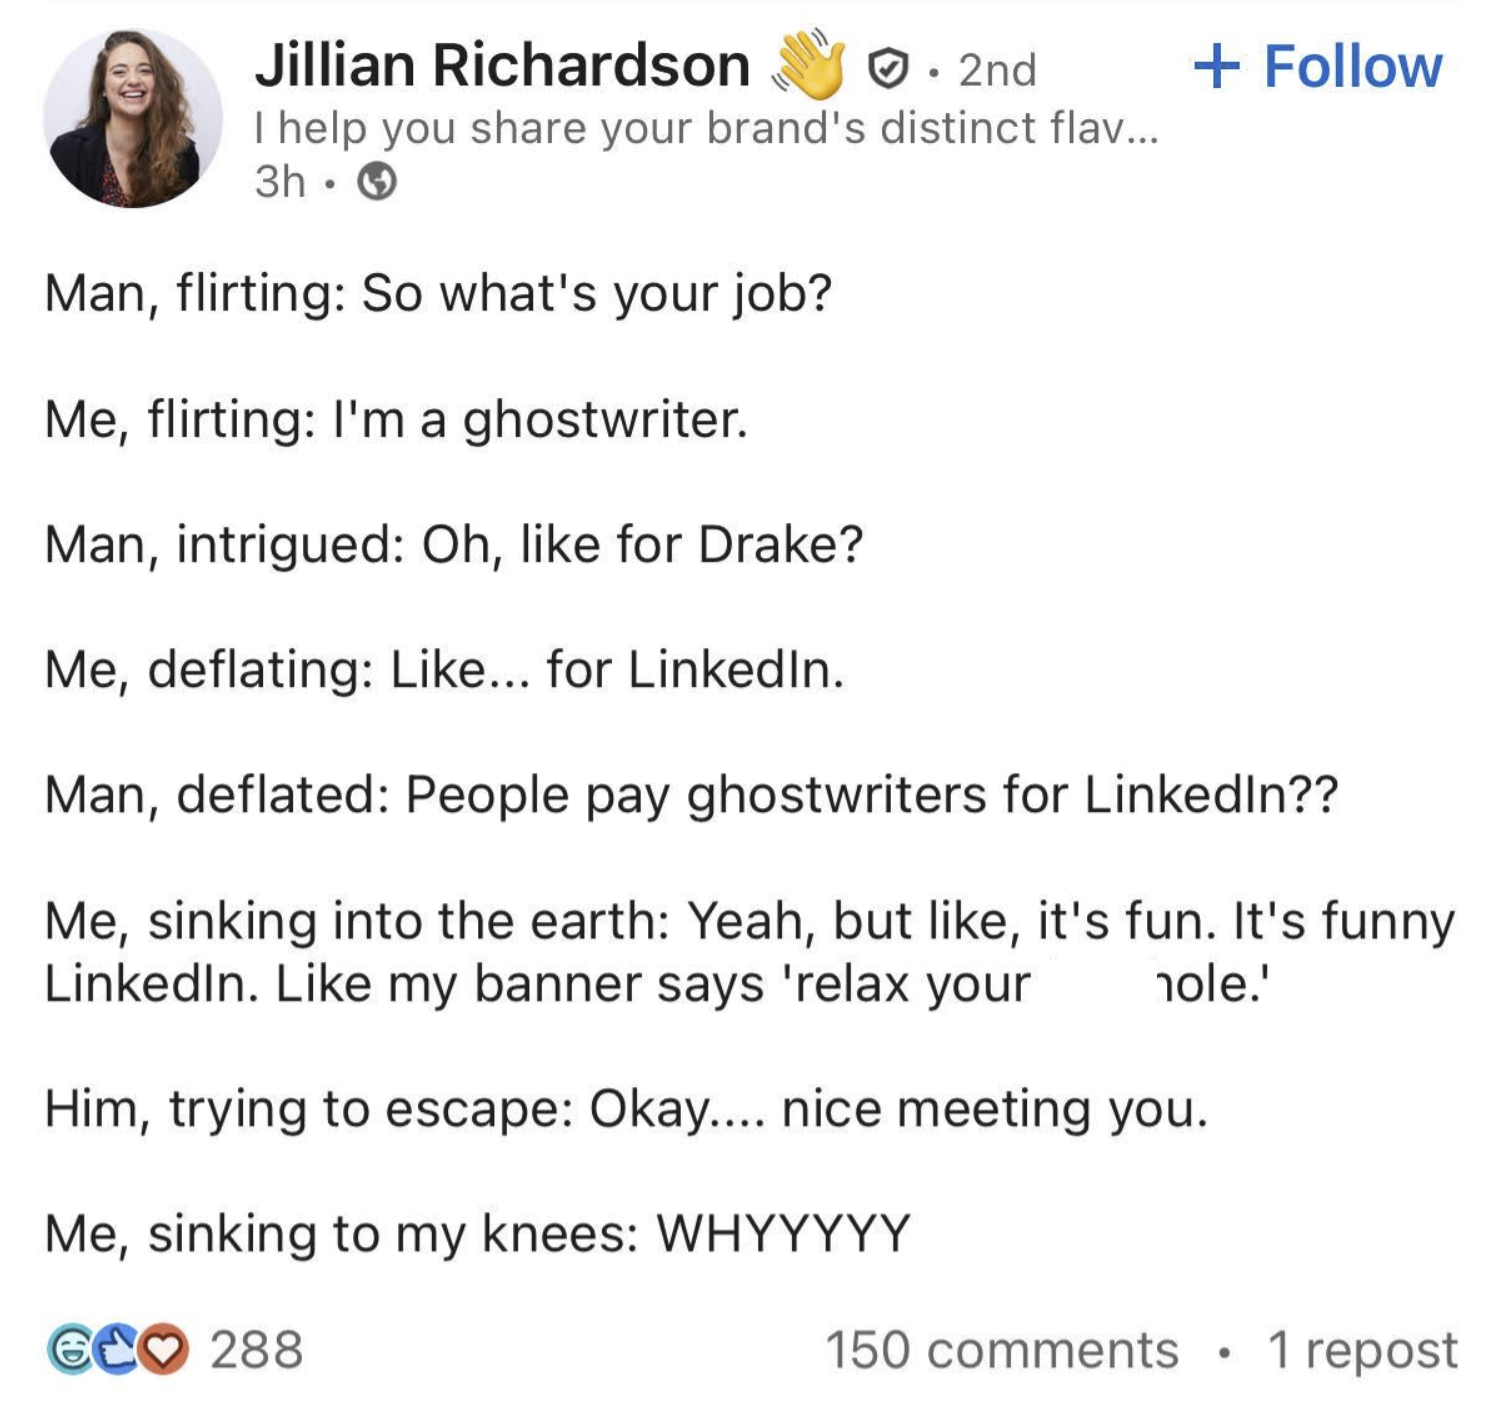The width and height of the screenshot is (1497, 1408).
Task: Click the waving hand emoji beside name
Action: point(809,66)
